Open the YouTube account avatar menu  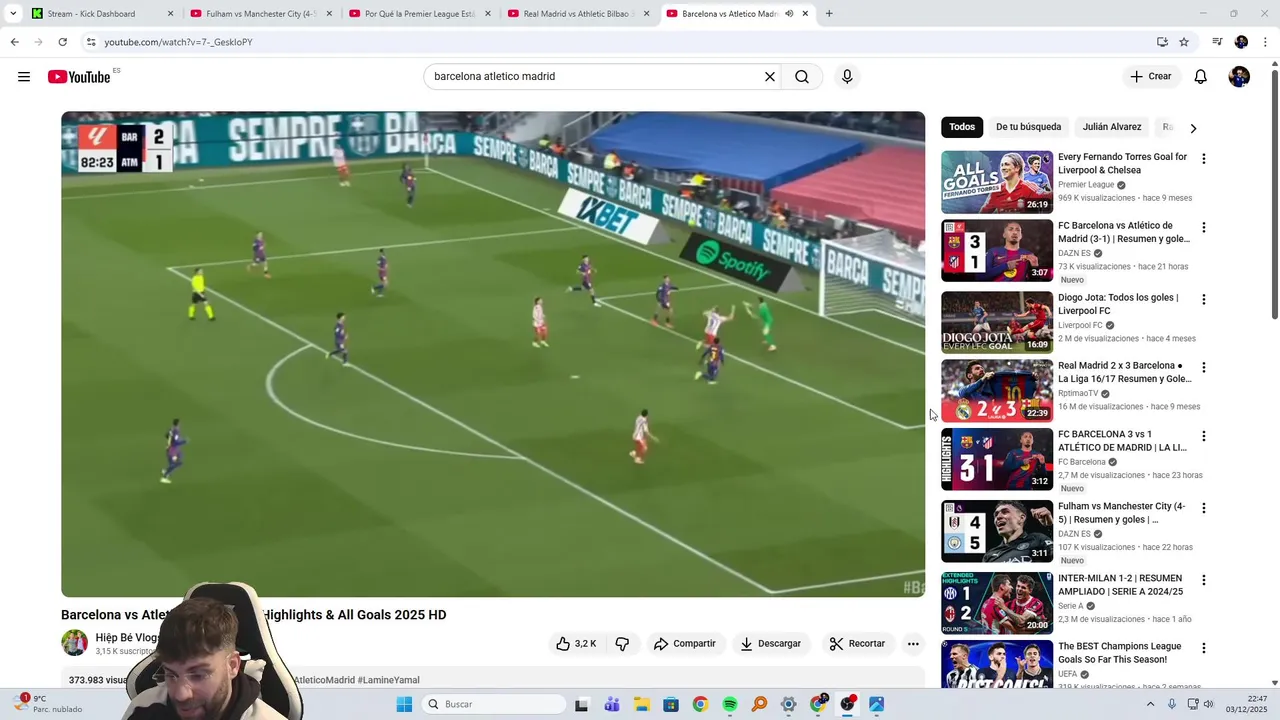point(1239,77)
